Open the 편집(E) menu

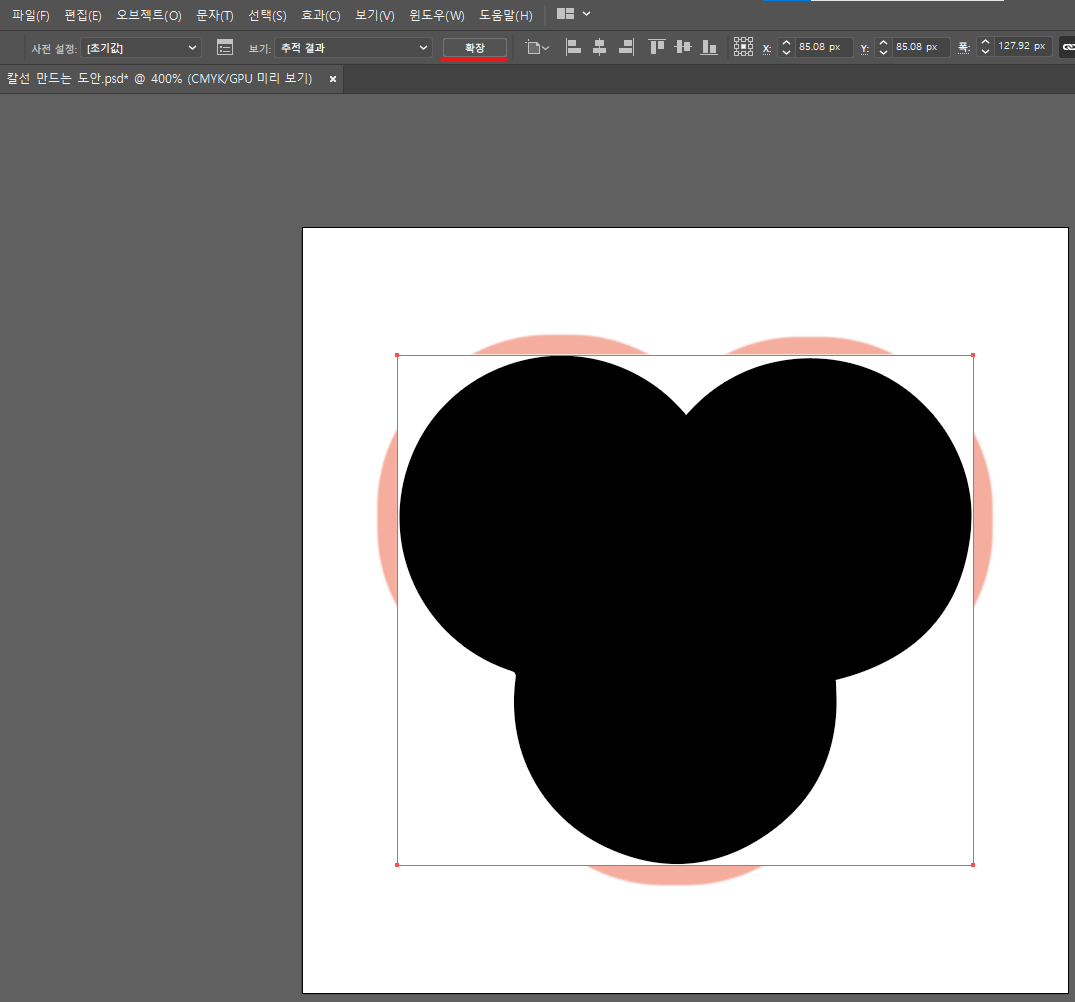(x=83, y=15)
